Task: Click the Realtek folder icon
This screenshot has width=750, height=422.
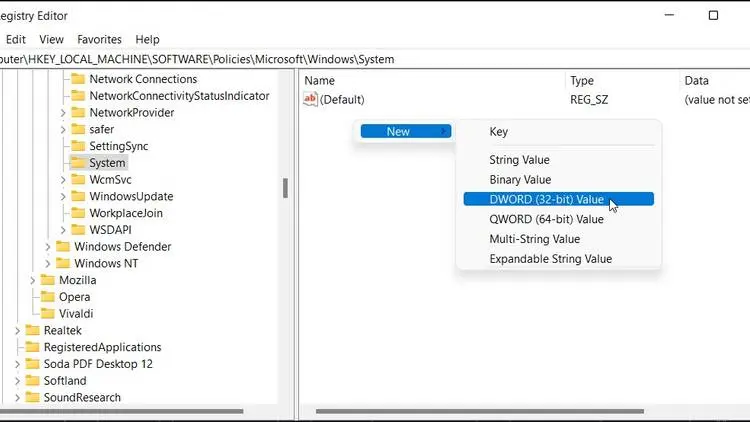Action: point(32,331)
